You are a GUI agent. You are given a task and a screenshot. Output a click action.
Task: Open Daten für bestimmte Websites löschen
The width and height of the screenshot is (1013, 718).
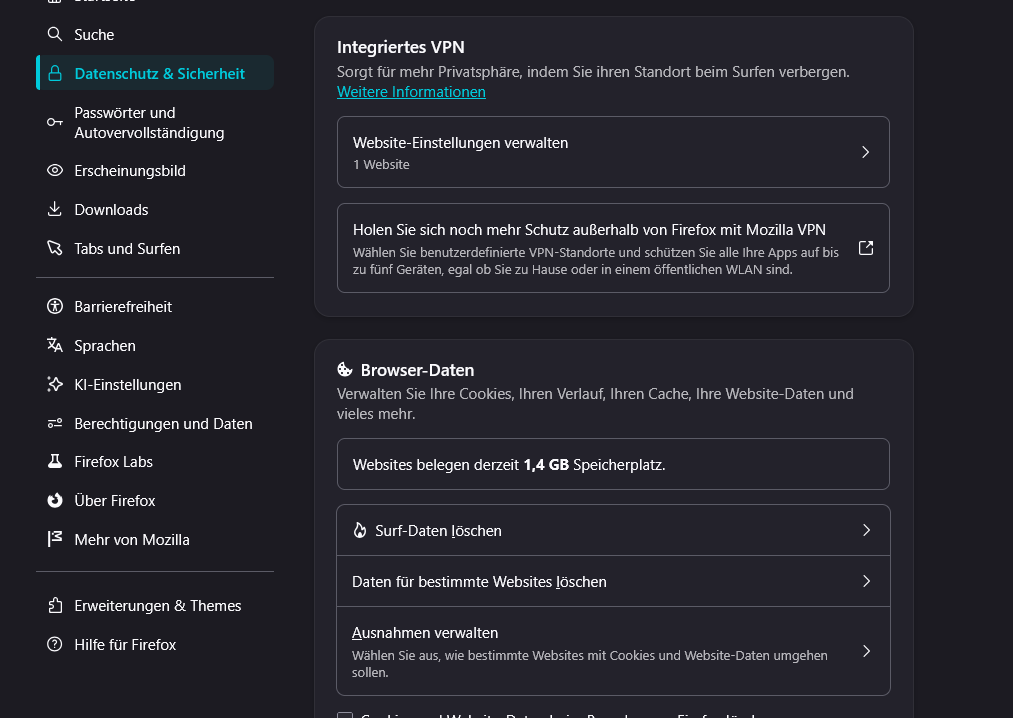(x=613, y=581)
